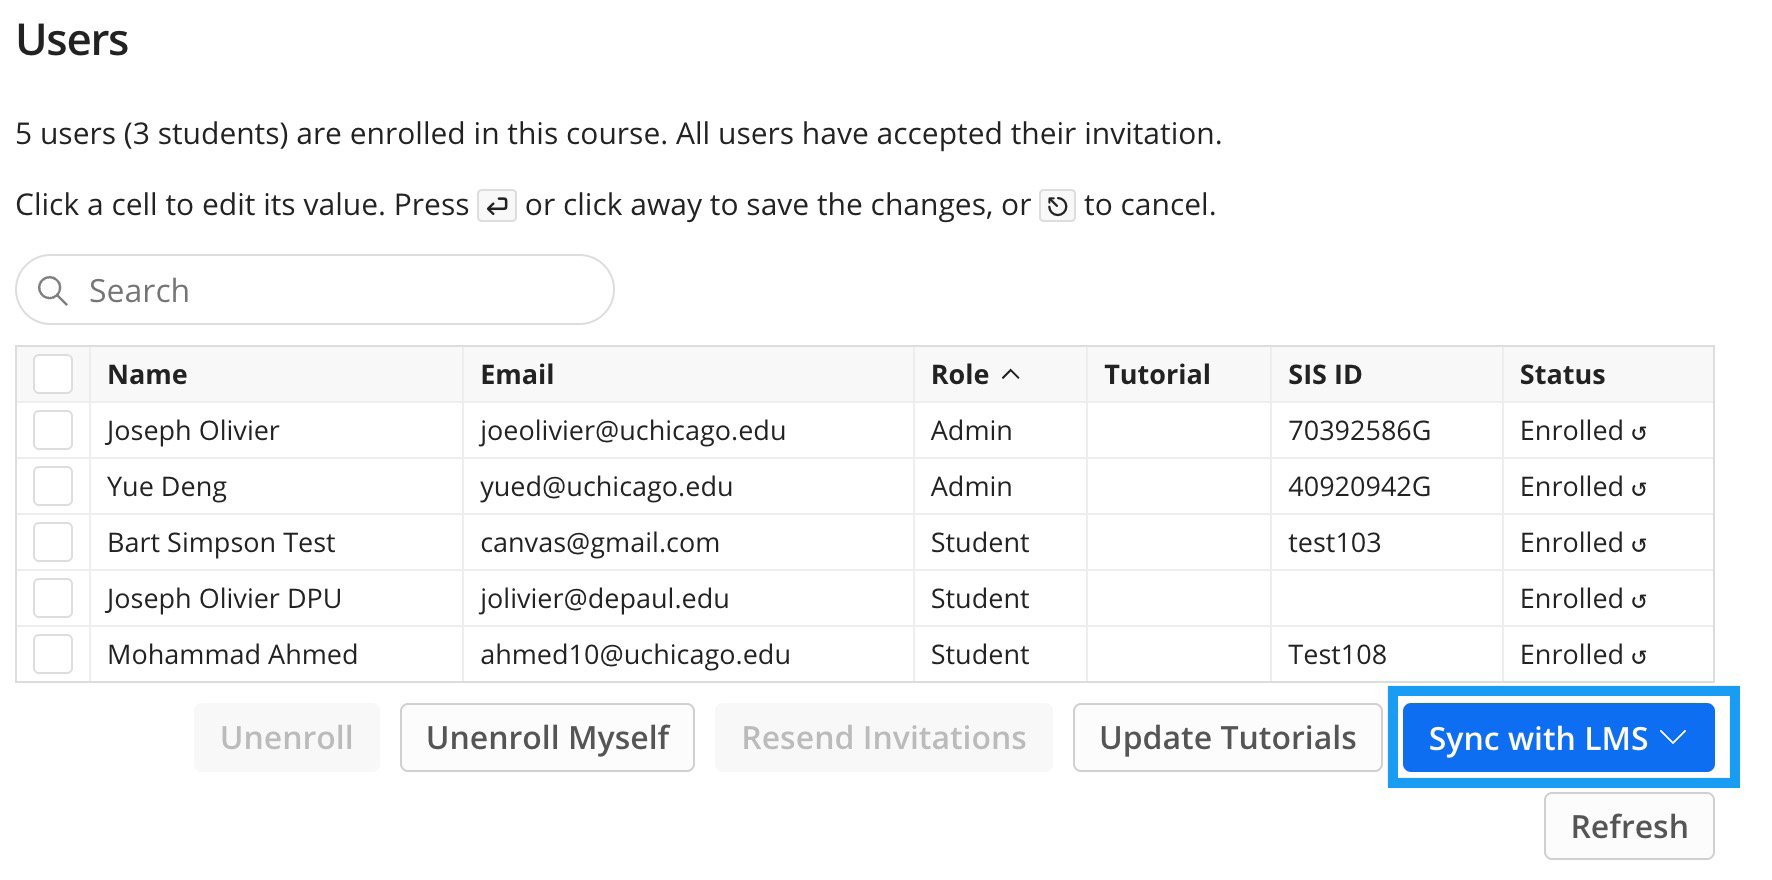1772x880 pixels.
Task: Click the Update Tutorials button
Action: coord(1228,738)
